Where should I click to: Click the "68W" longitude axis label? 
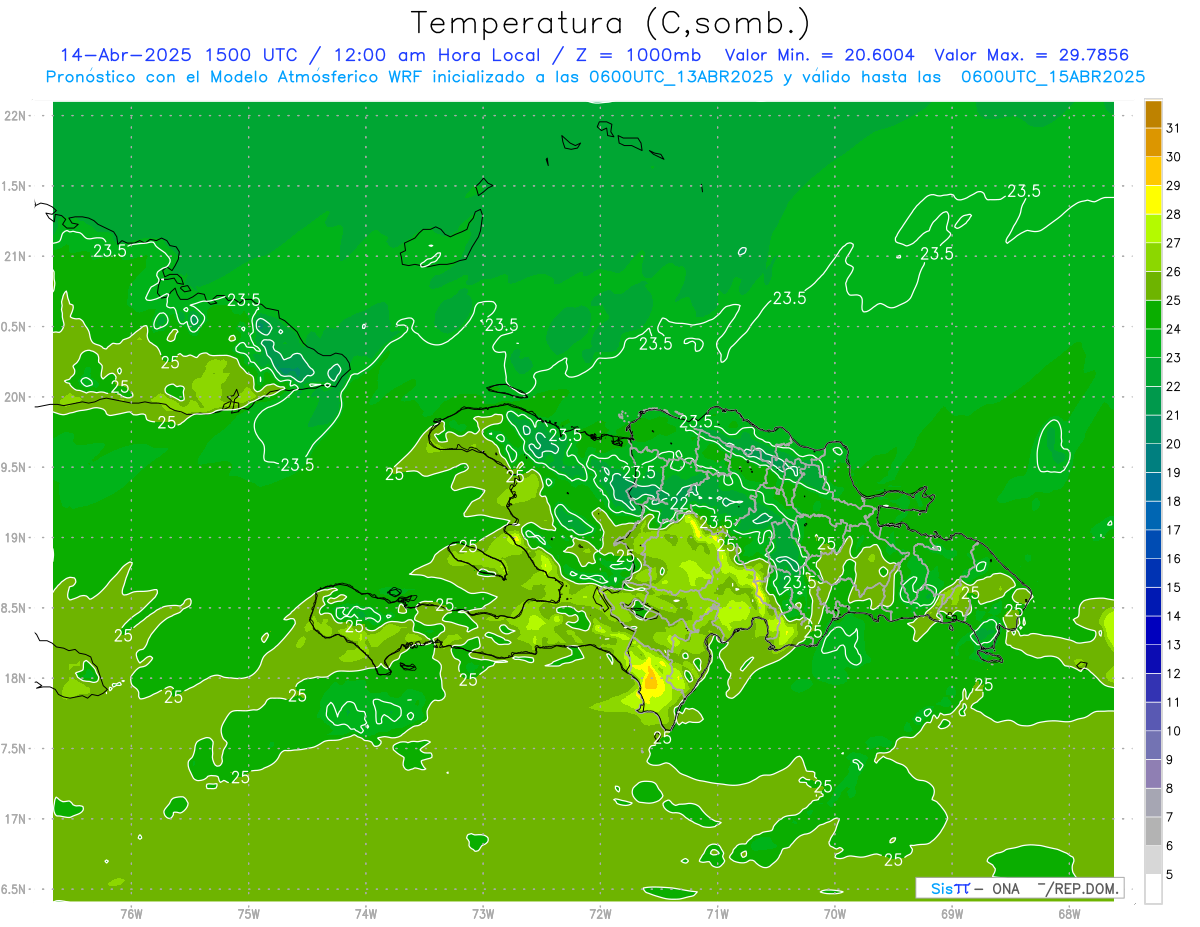pyautogui.click(x=1069, y=913)
